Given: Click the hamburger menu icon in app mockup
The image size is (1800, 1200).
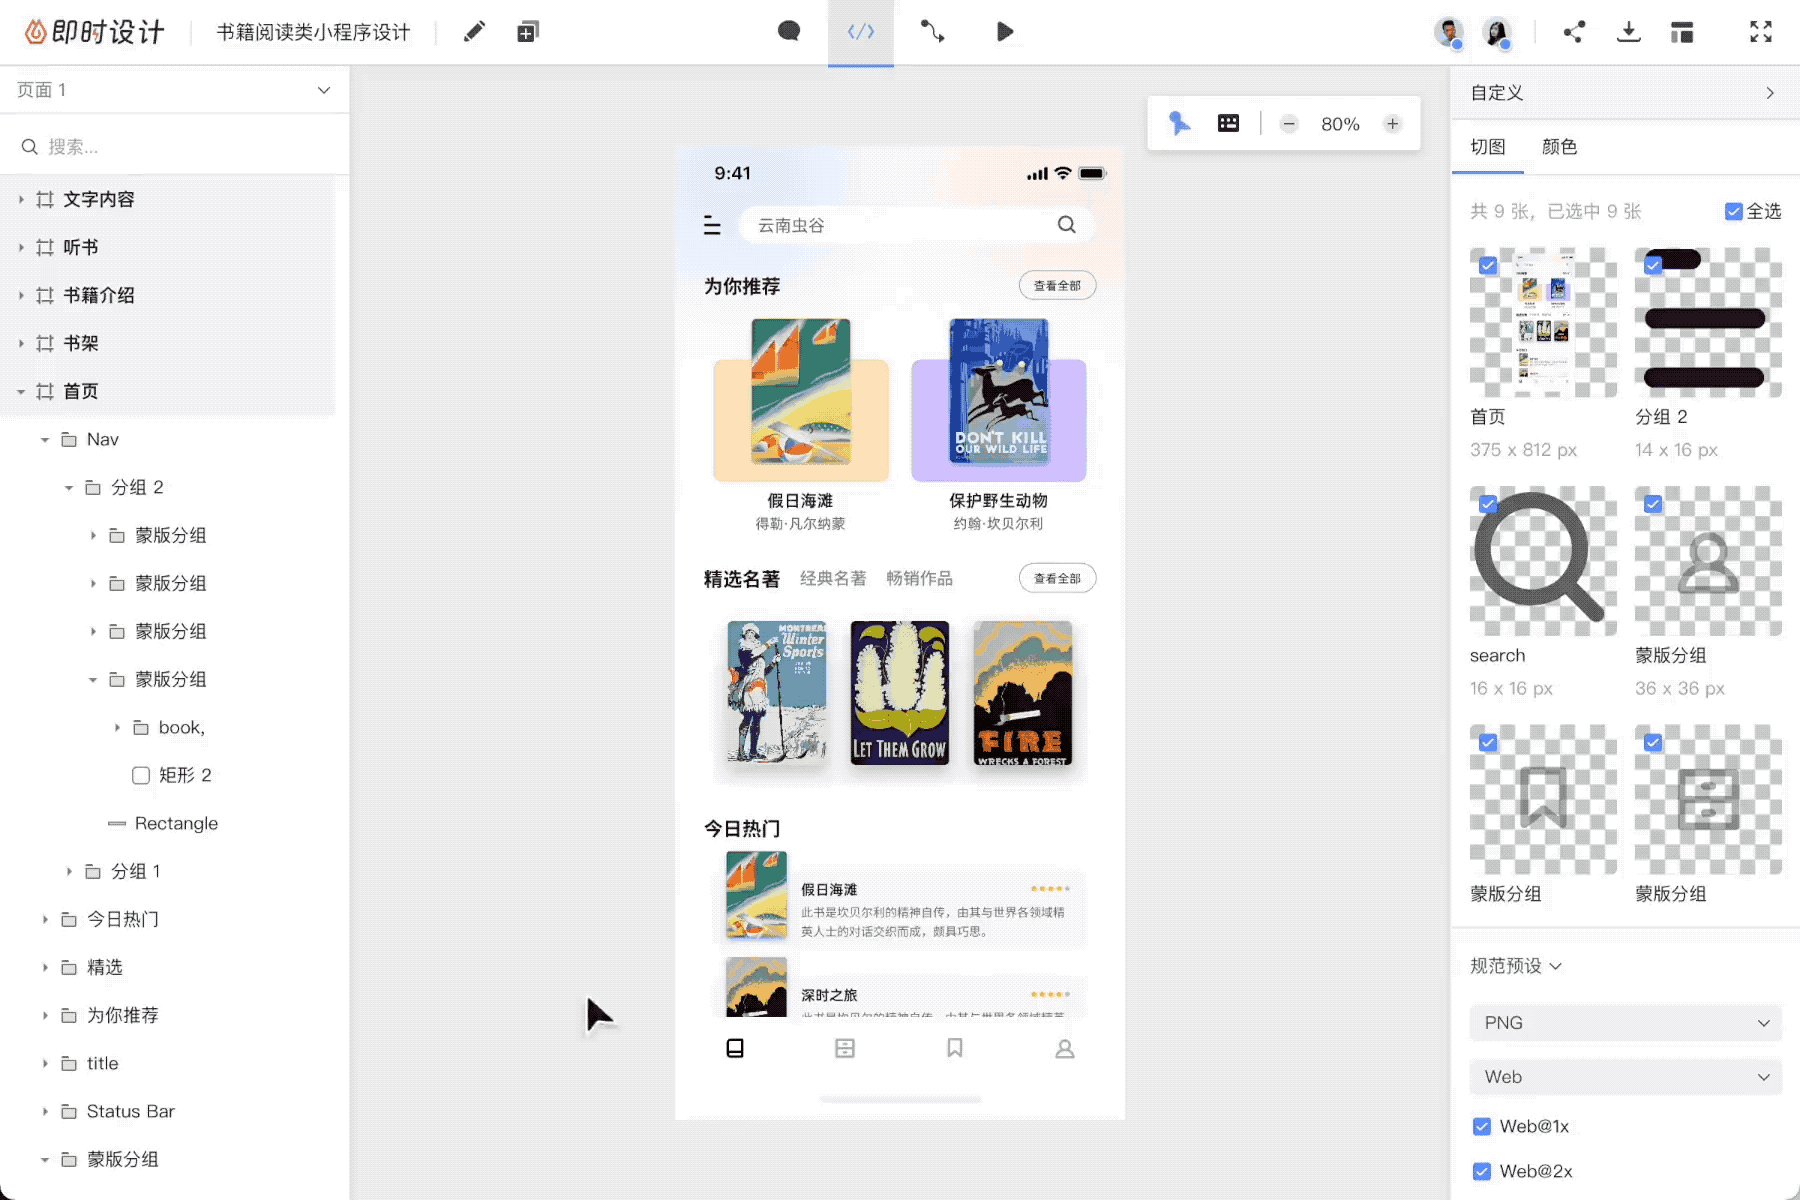Looking at the screenshot, I should pos(712,225).
